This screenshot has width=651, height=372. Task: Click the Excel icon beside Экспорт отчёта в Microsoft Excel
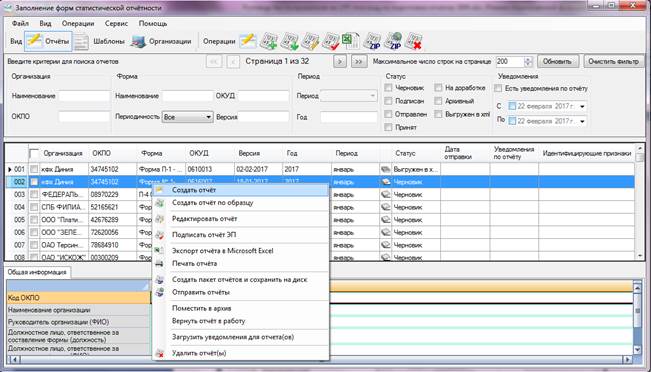159,251
